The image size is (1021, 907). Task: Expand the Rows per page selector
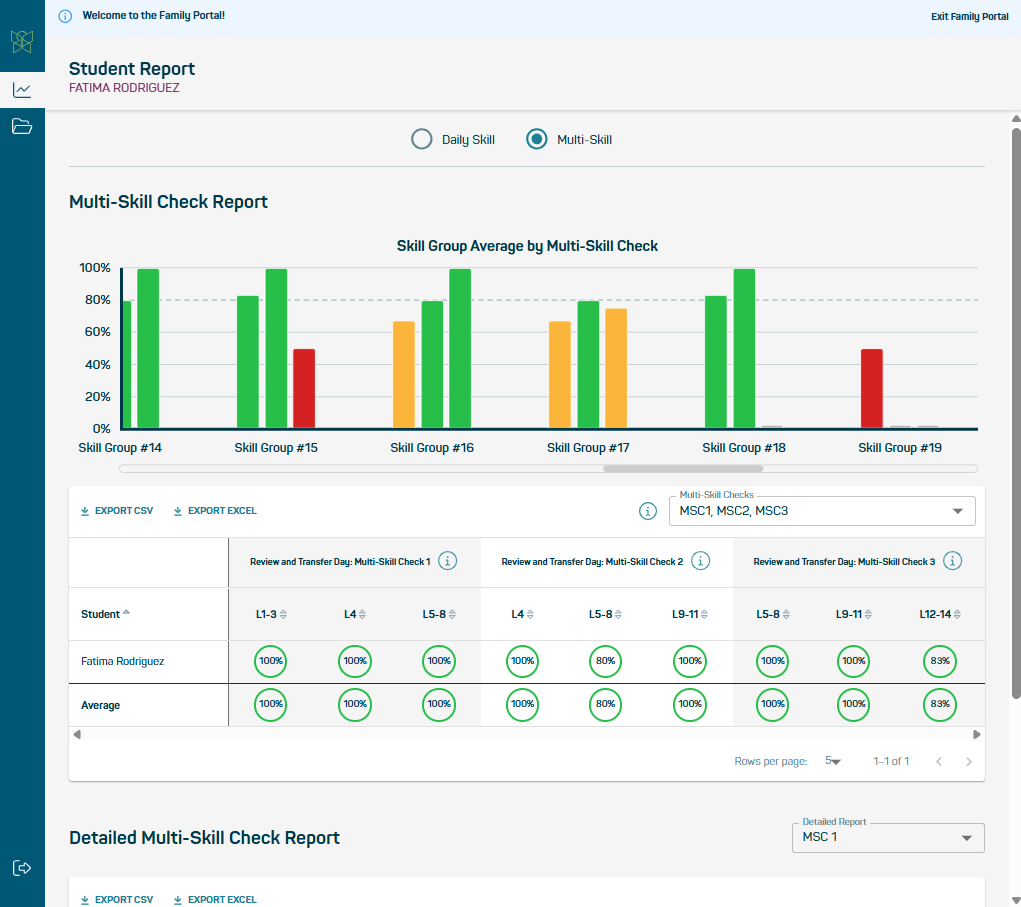tap(833, 761)
